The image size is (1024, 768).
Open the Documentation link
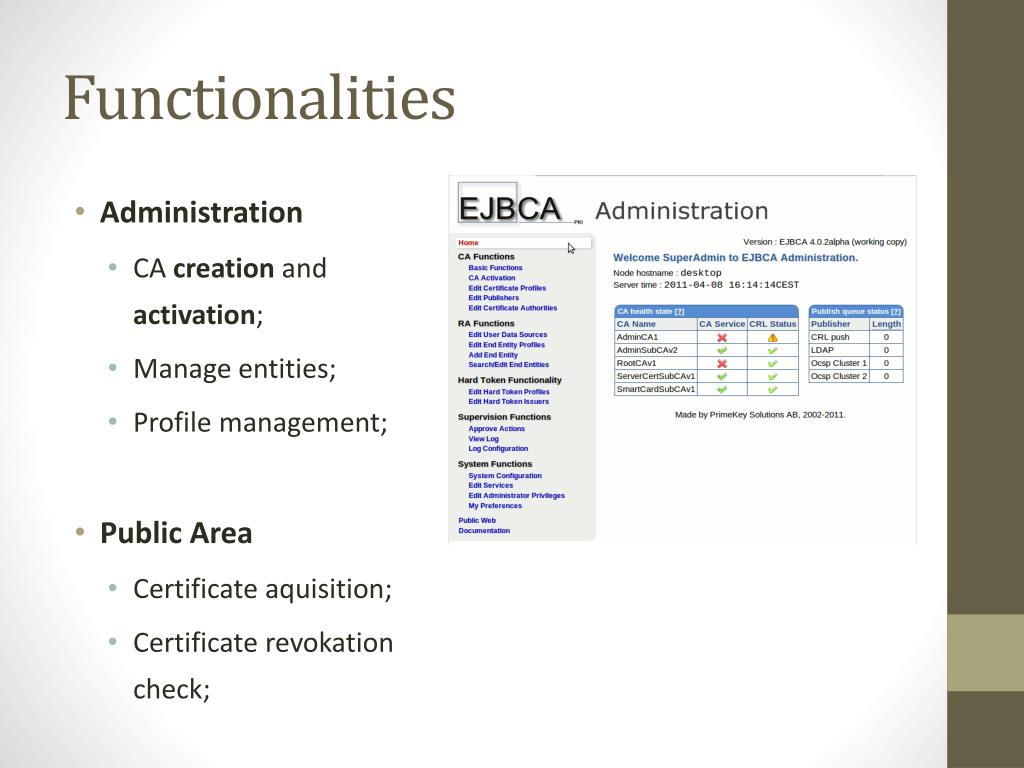pos(484,531)
